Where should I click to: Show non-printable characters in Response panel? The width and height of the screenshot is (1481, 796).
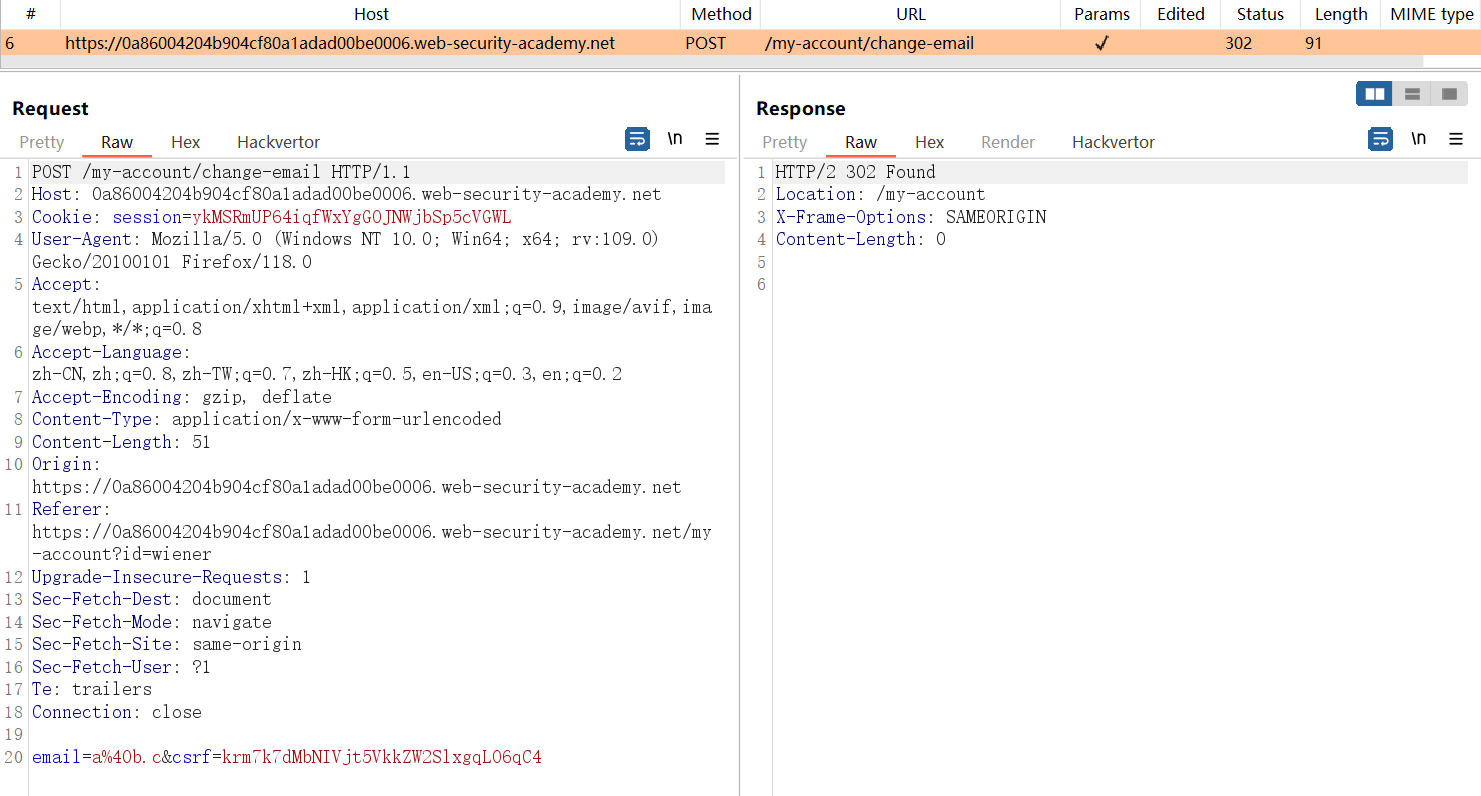1418,139
